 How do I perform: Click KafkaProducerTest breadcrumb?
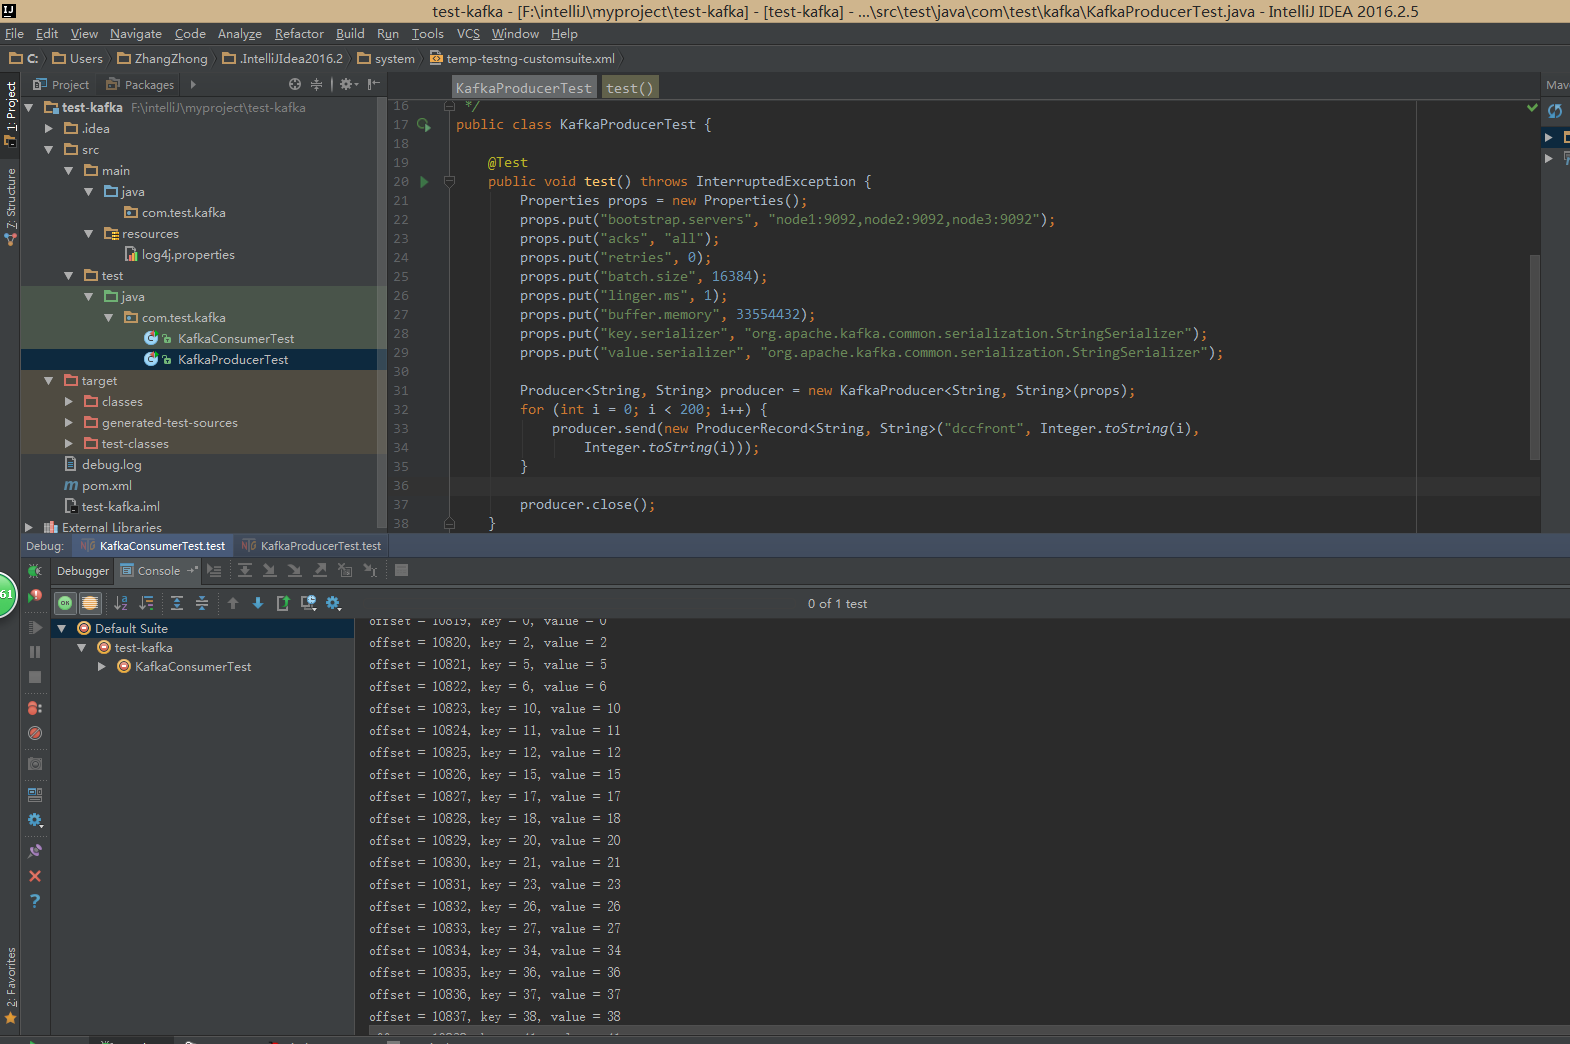pos(524,88)
